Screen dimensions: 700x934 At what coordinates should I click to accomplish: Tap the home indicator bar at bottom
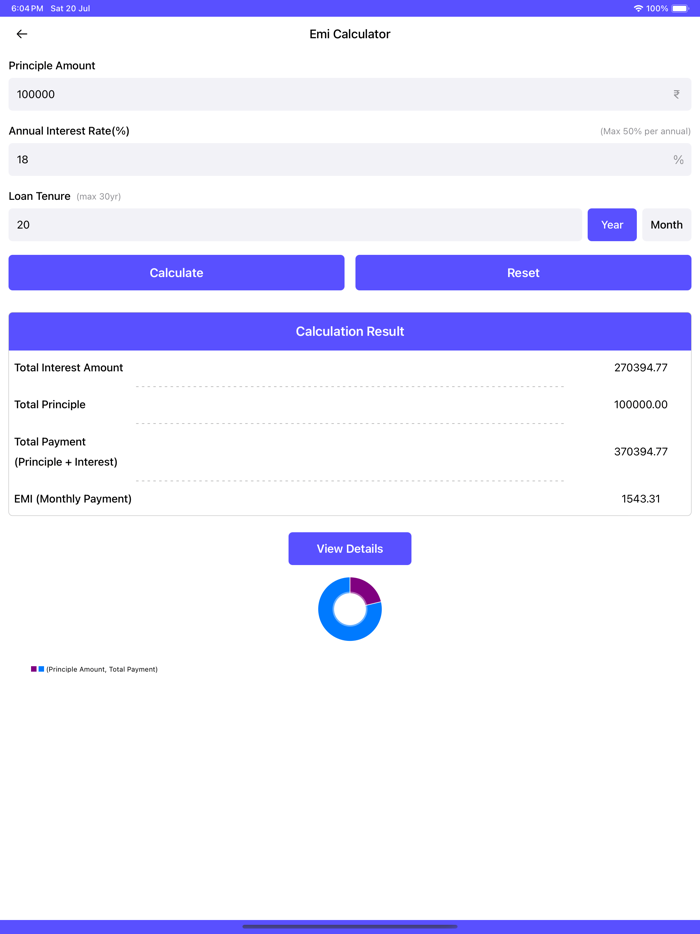pos(349,925)
